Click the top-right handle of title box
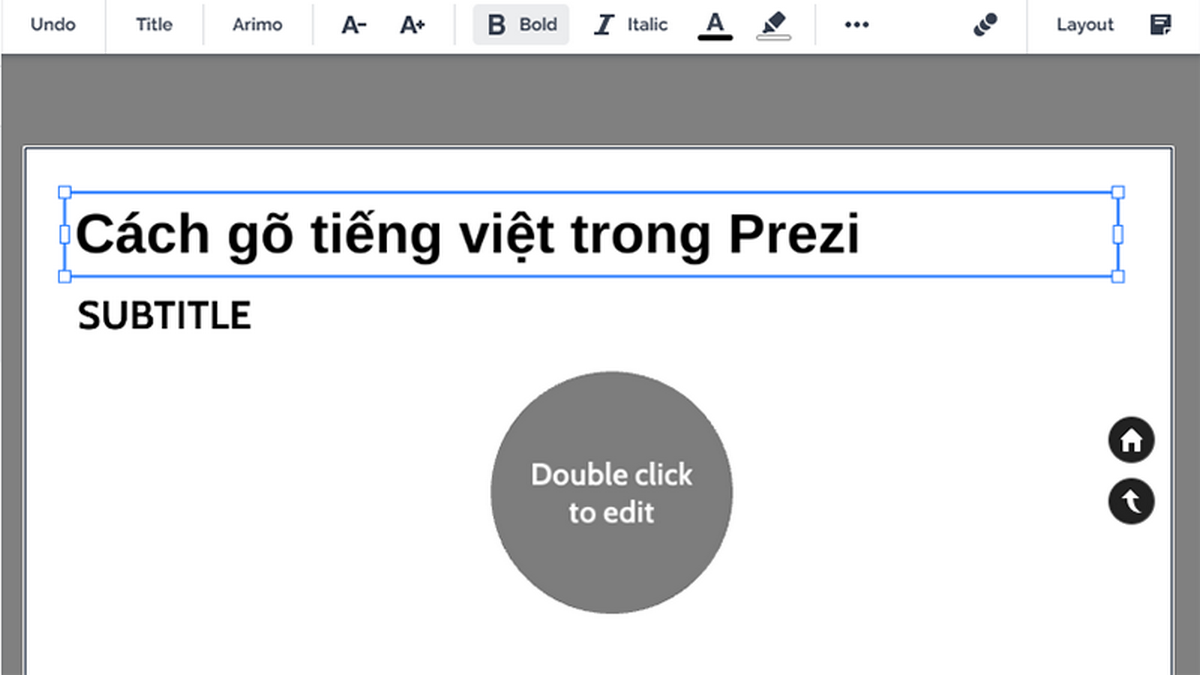1200x675 pixels. pos(1118,192)
